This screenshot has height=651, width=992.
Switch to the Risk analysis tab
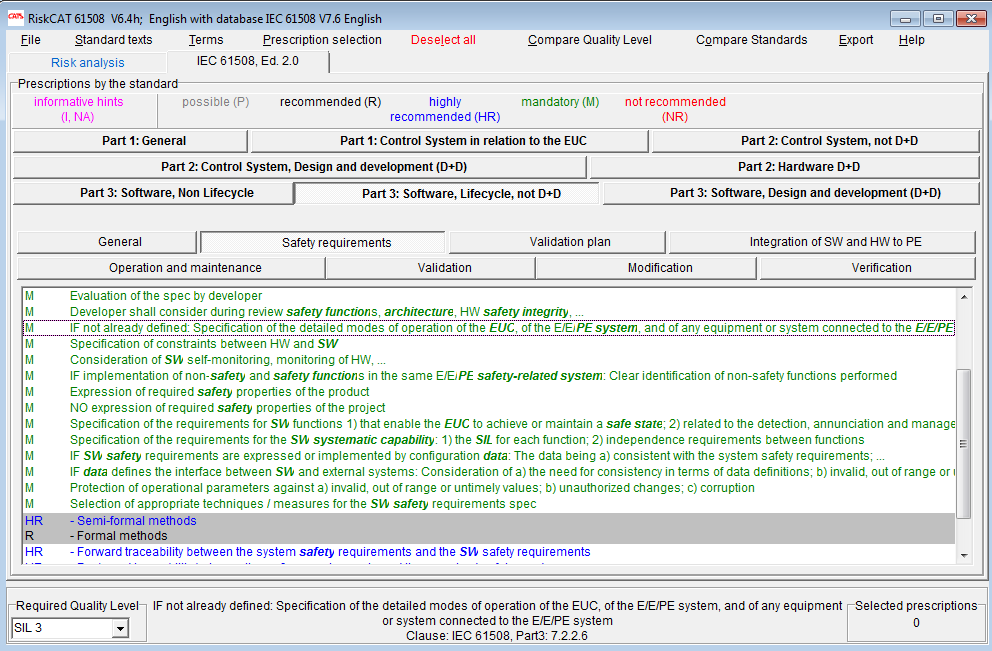[87, 63]
